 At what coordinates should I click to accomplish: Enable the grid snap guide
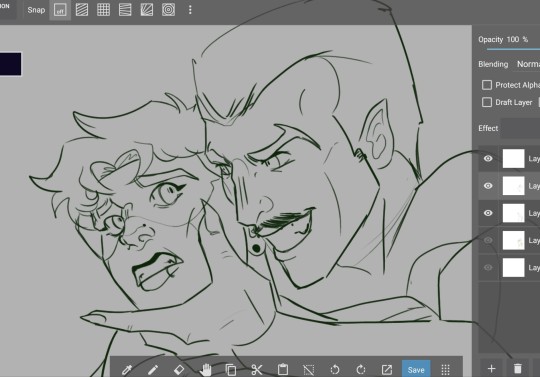[103, 10]
